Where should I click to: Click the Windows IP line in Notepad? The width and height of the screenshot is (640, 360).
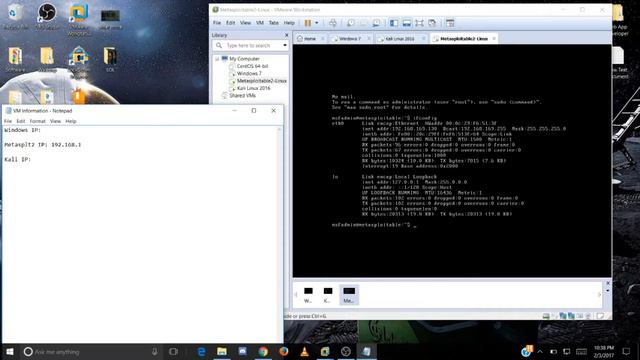coord(22,130)
